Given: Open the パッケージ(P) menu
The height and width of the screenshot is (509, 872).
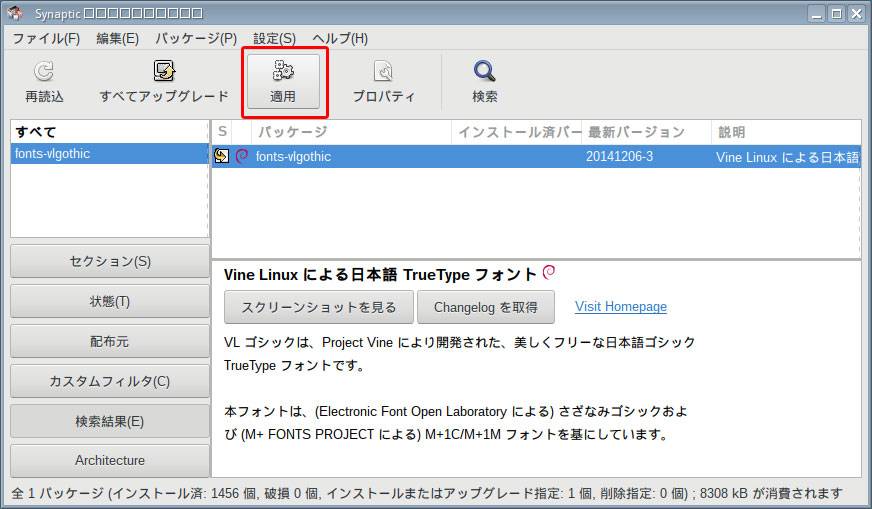Looking at the screenshot, I should pos(196,38).
